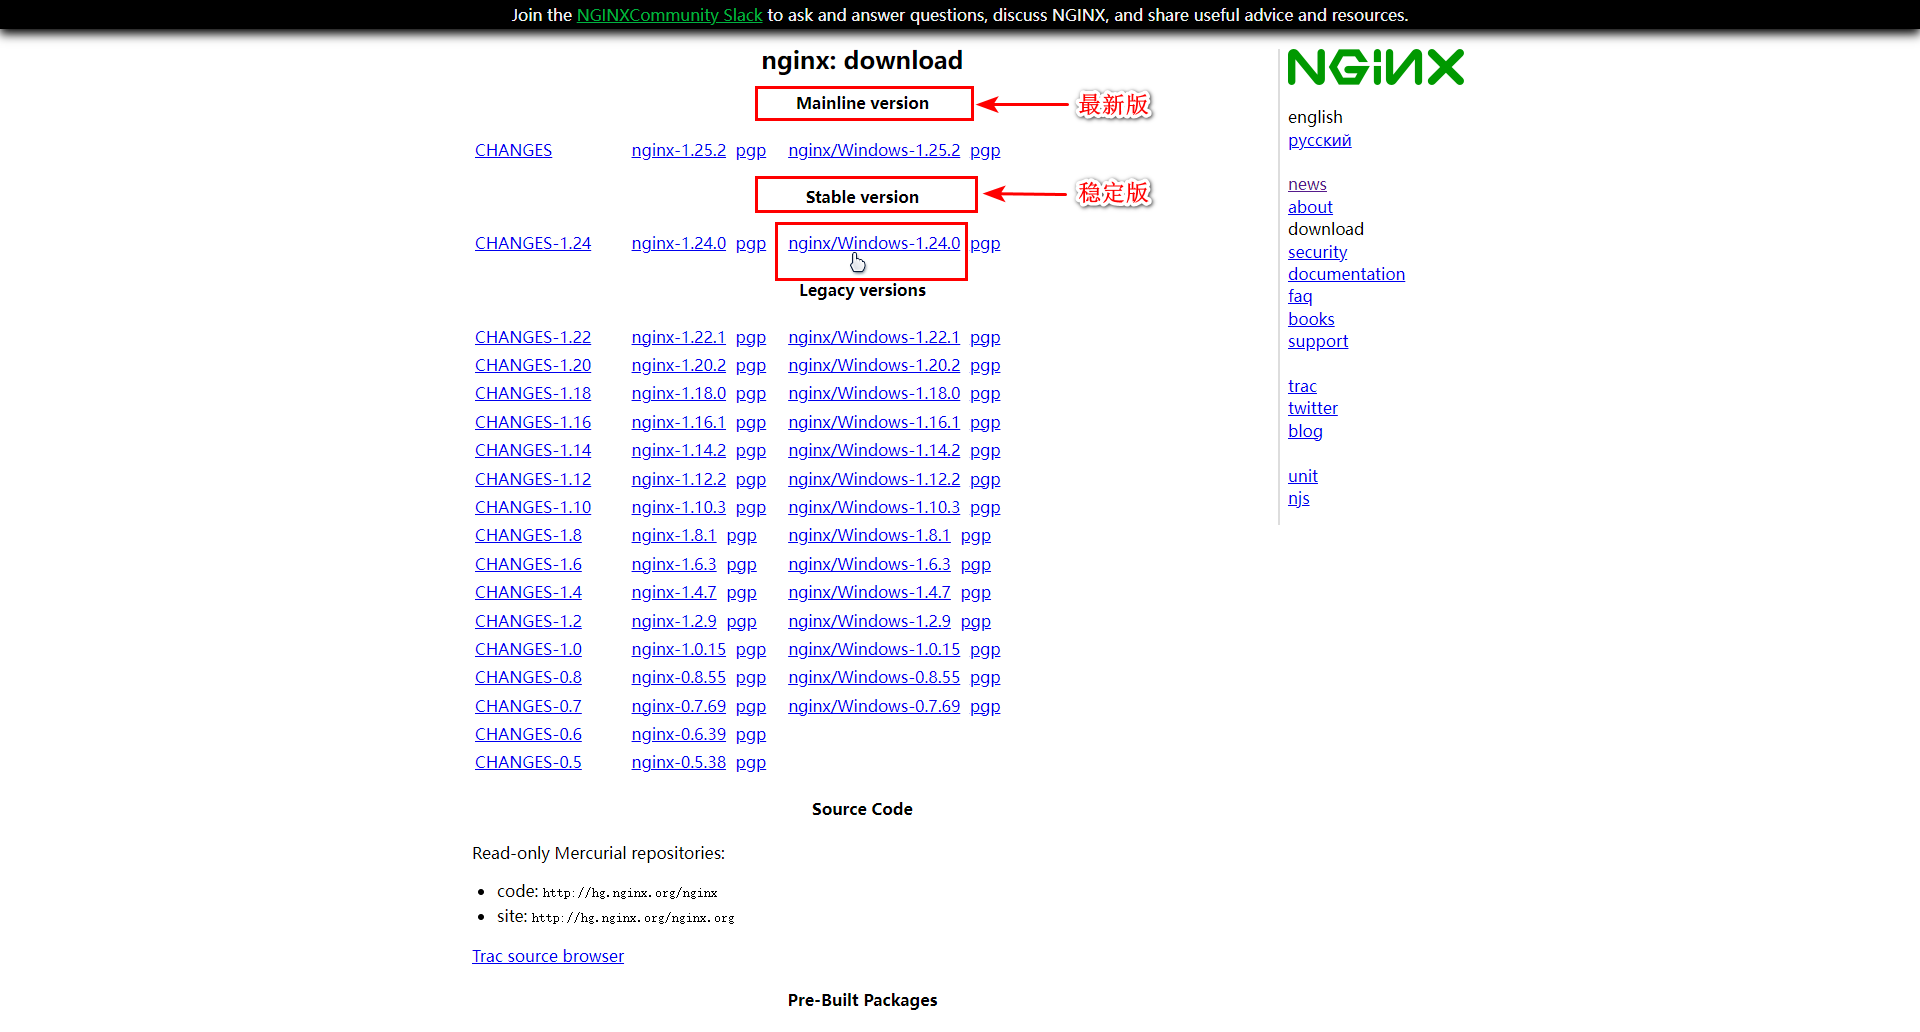Open the faq page

[x=1299, y=296]
